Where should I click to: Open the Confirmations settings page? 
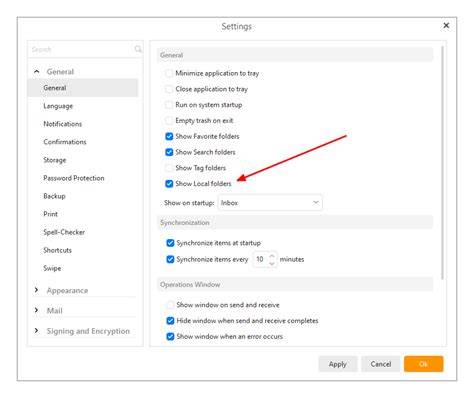[65, 142]
